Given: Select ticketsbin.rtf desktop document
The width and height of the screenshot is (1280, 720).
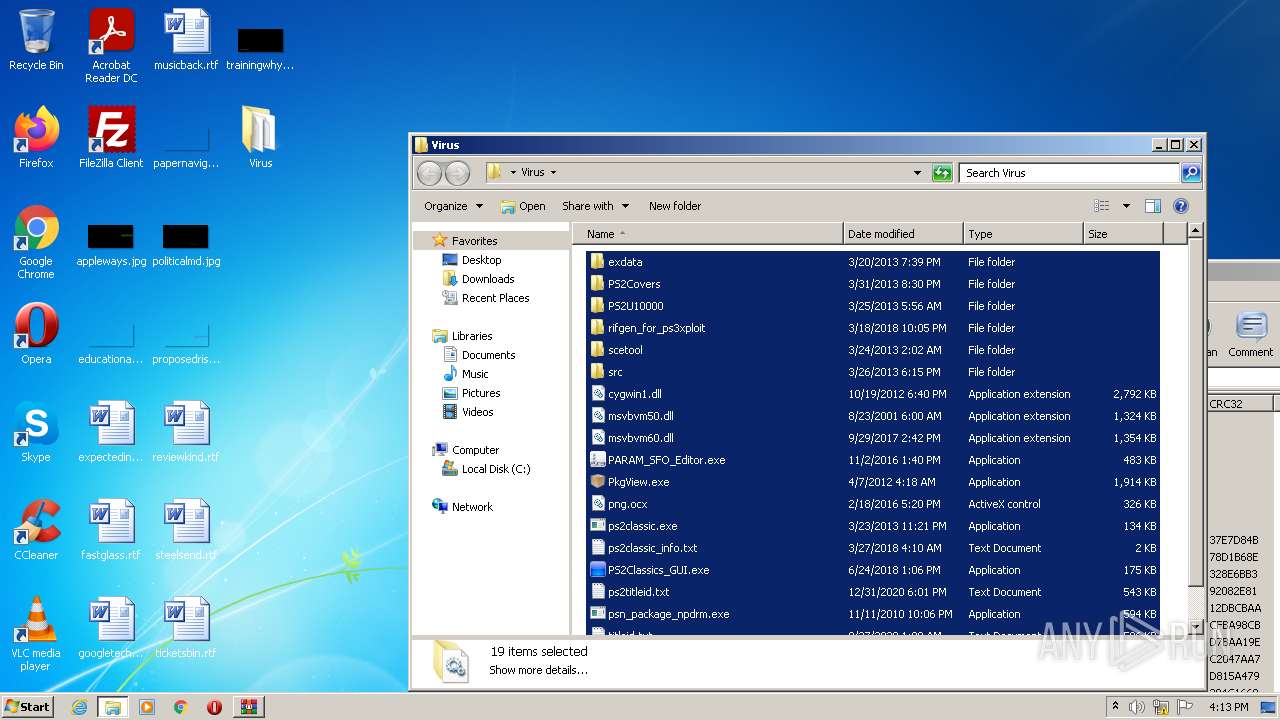Looking at the screenshot, I should point(186,627).
